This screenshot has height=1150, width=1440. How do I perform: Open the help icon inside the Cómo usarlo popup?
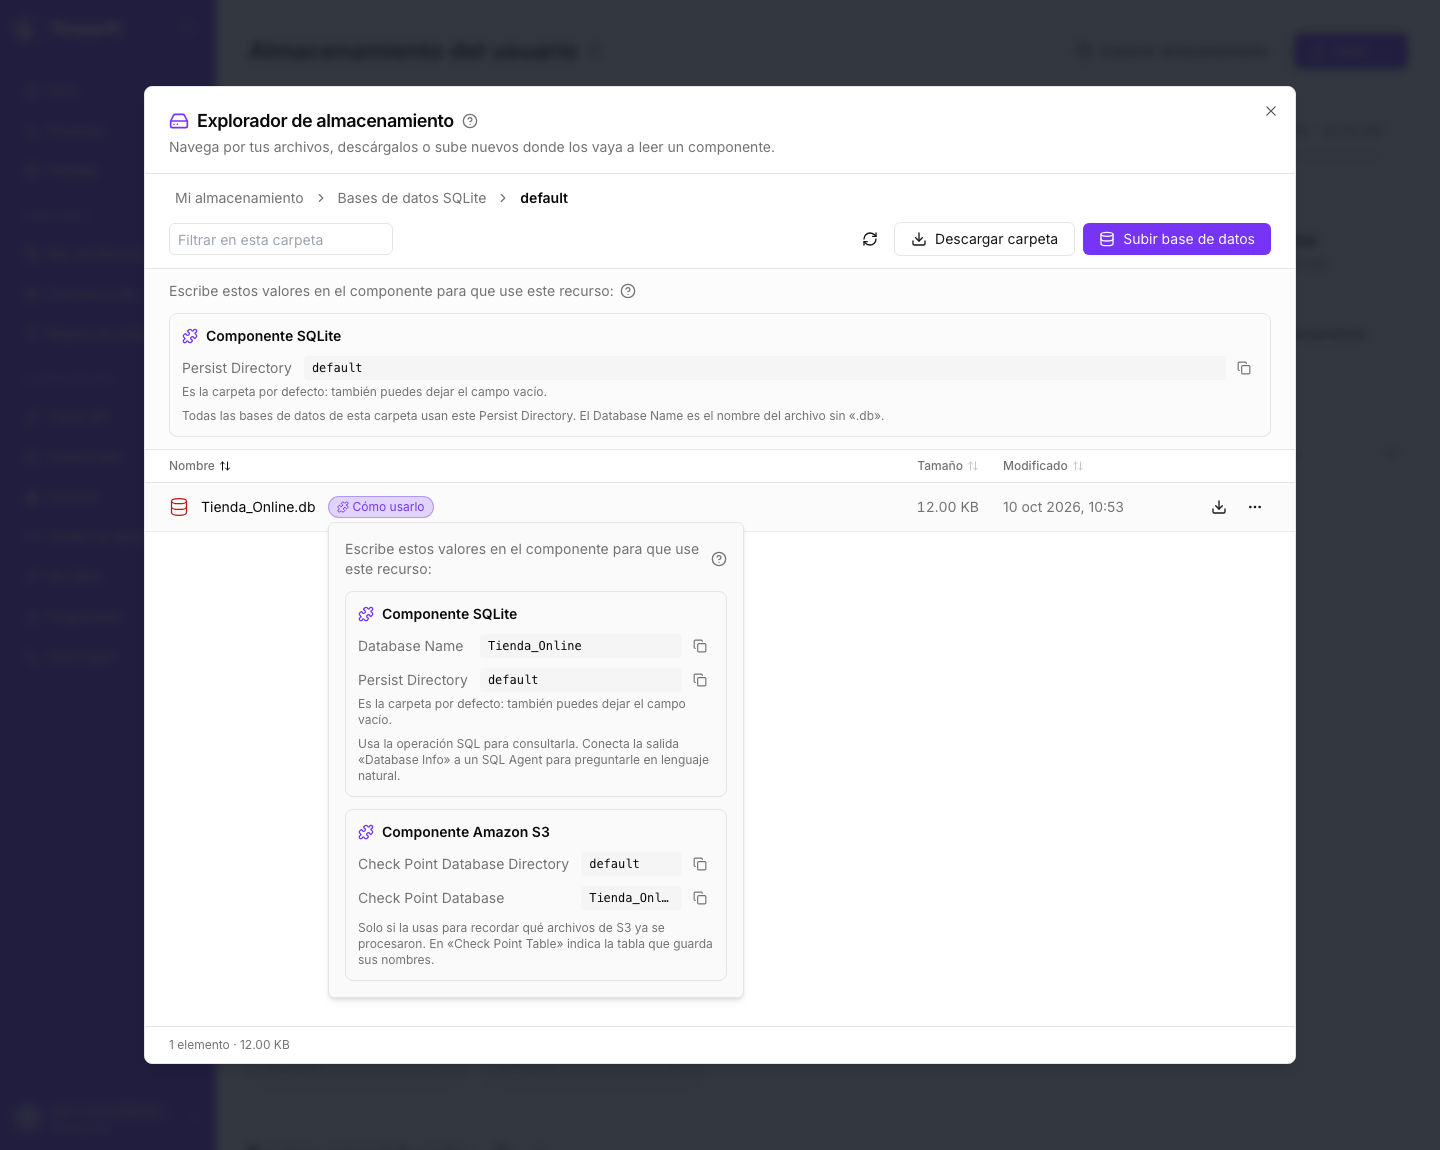tap(719, 559)
